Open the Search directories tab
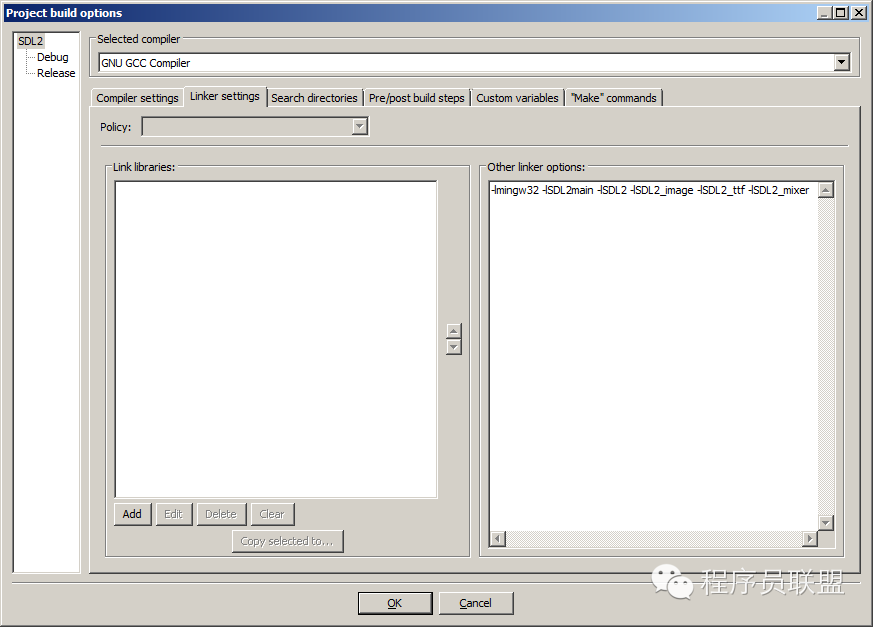 (x=314, y=98)
